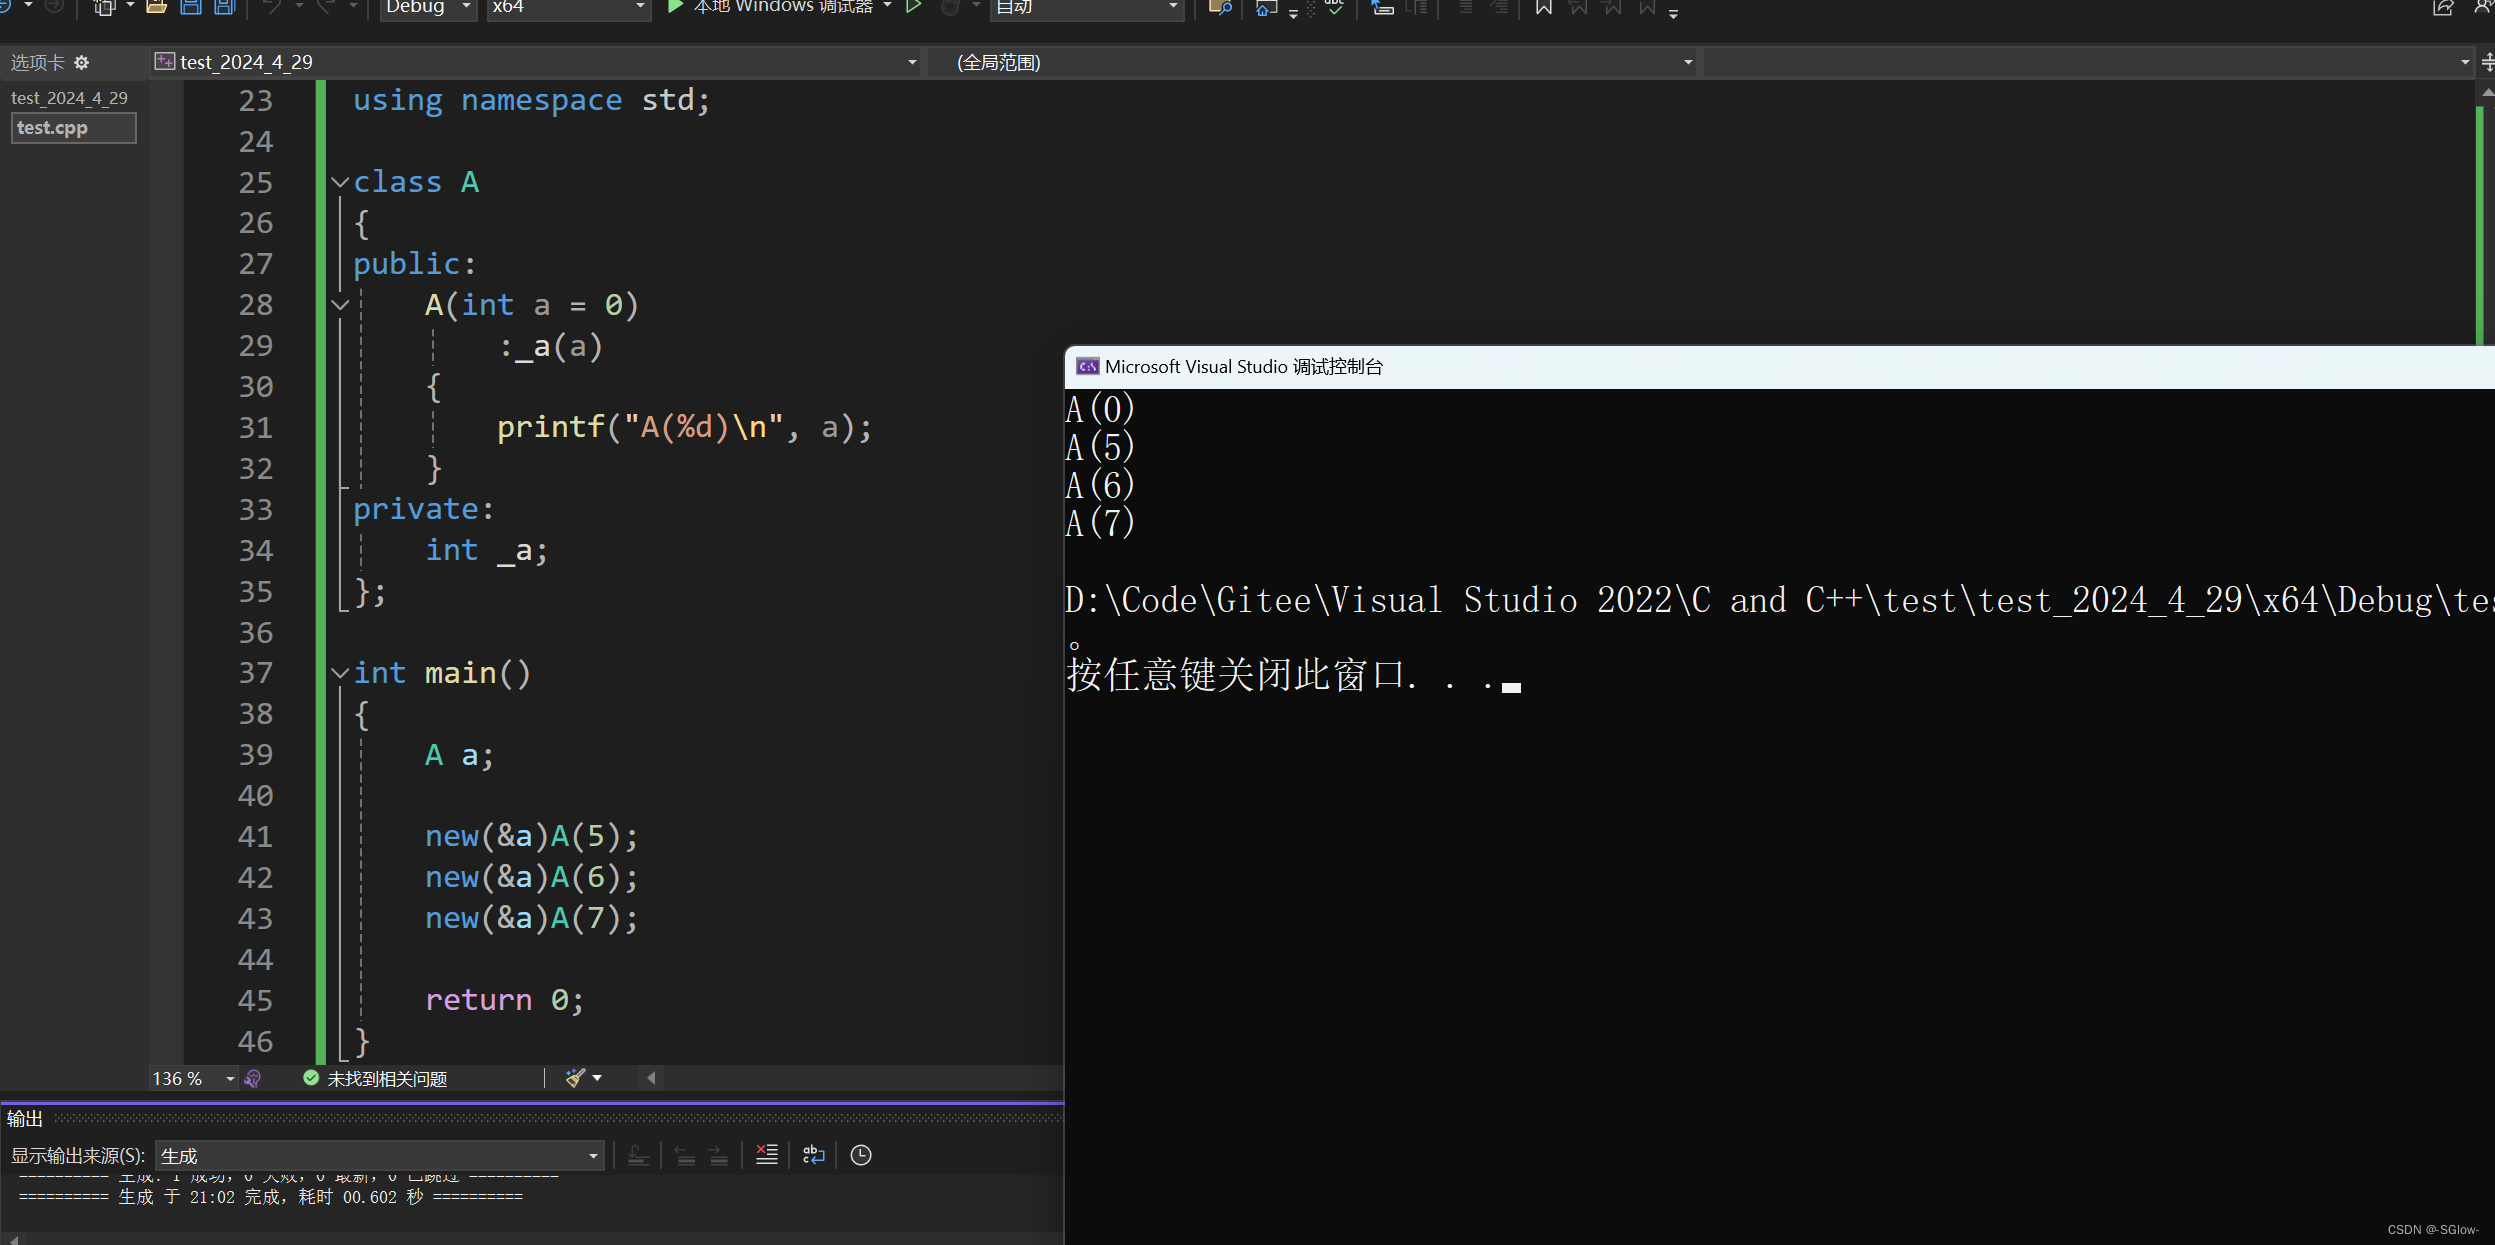Open the tab settings gear icon

click(82, 63)
